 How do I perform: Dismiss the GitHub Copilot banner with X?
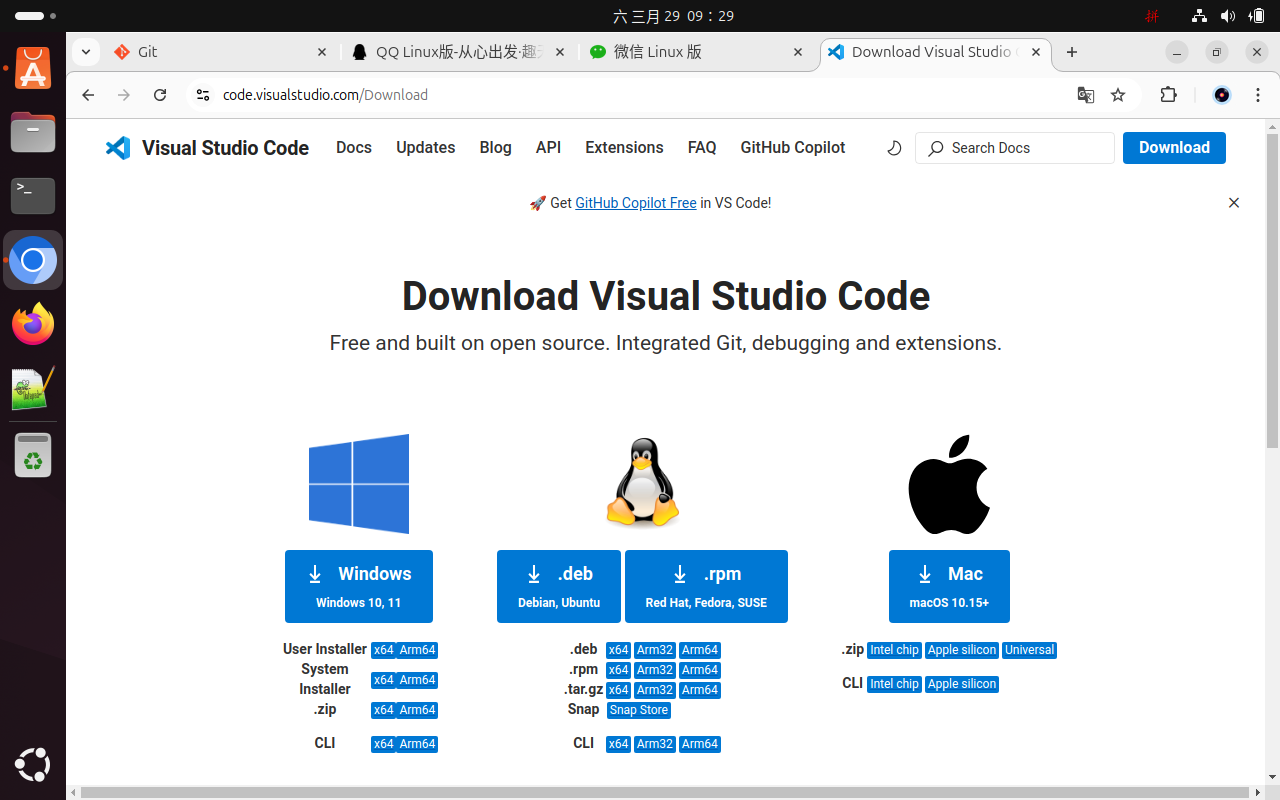coord(1234,203)
